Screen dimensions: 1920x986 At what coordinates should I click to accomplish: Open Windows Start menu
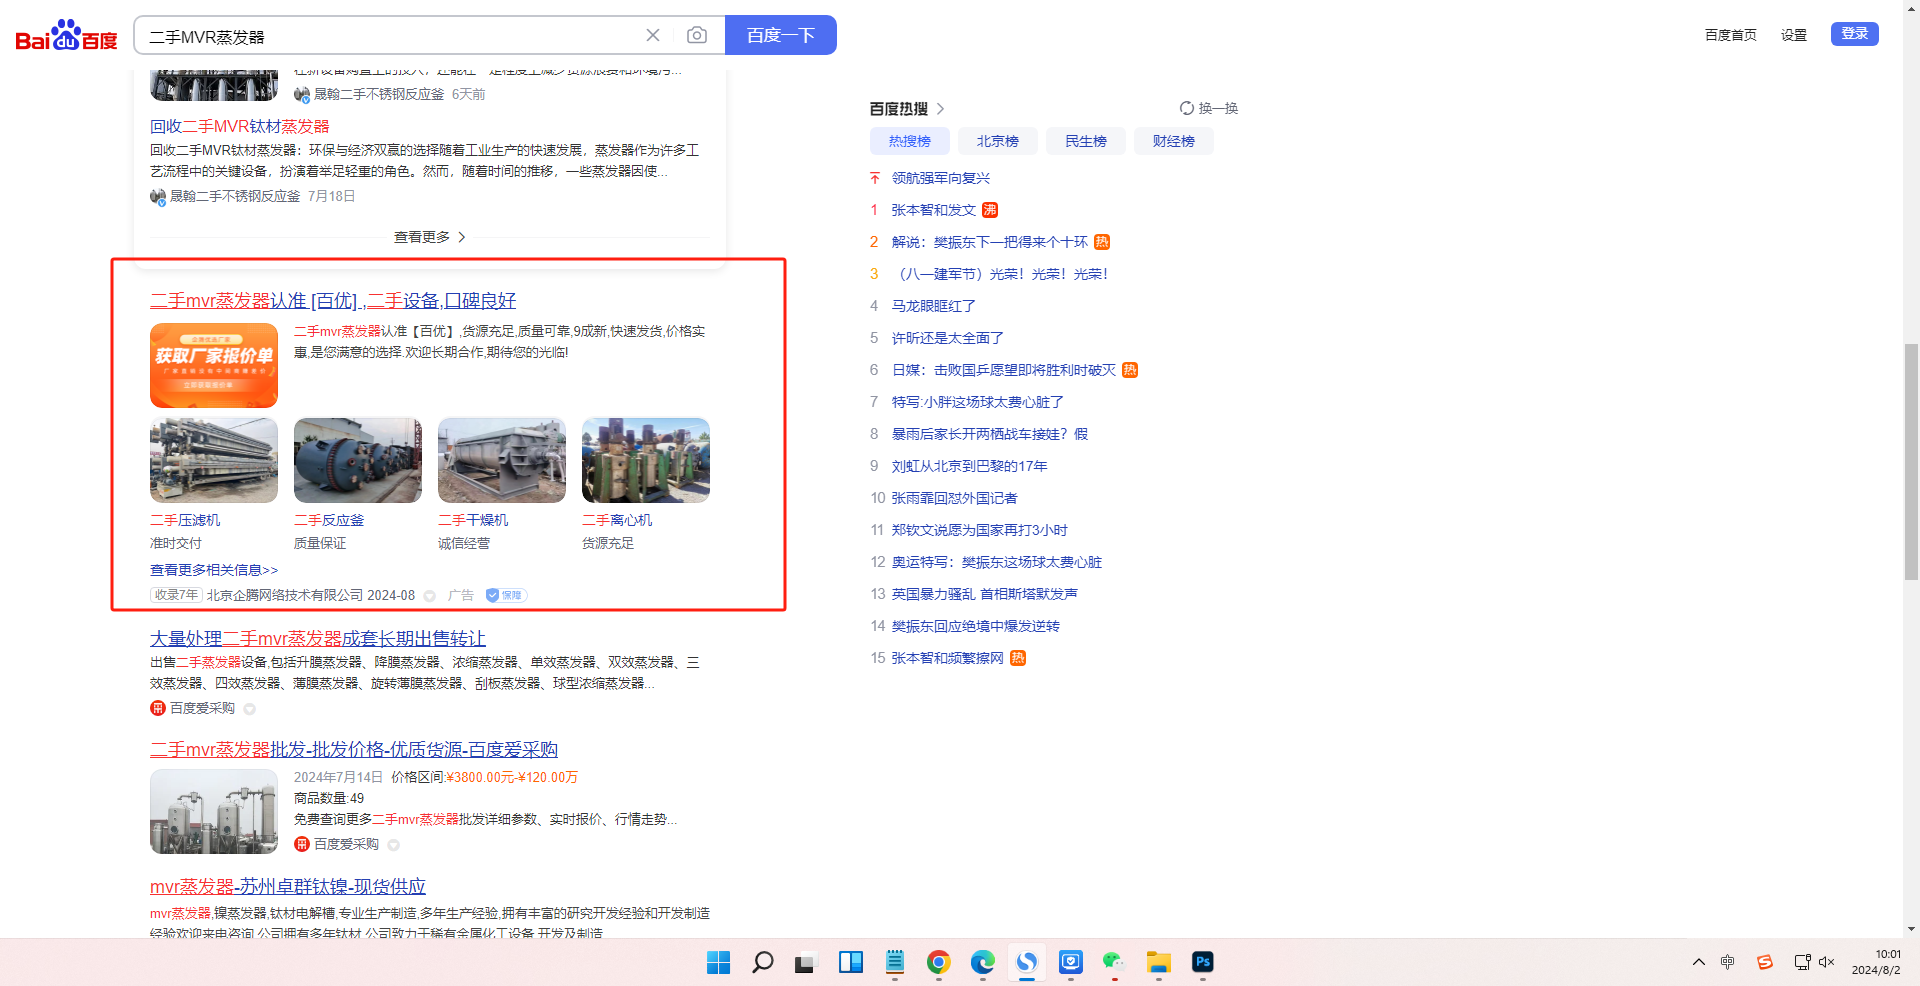coord(718,962)
